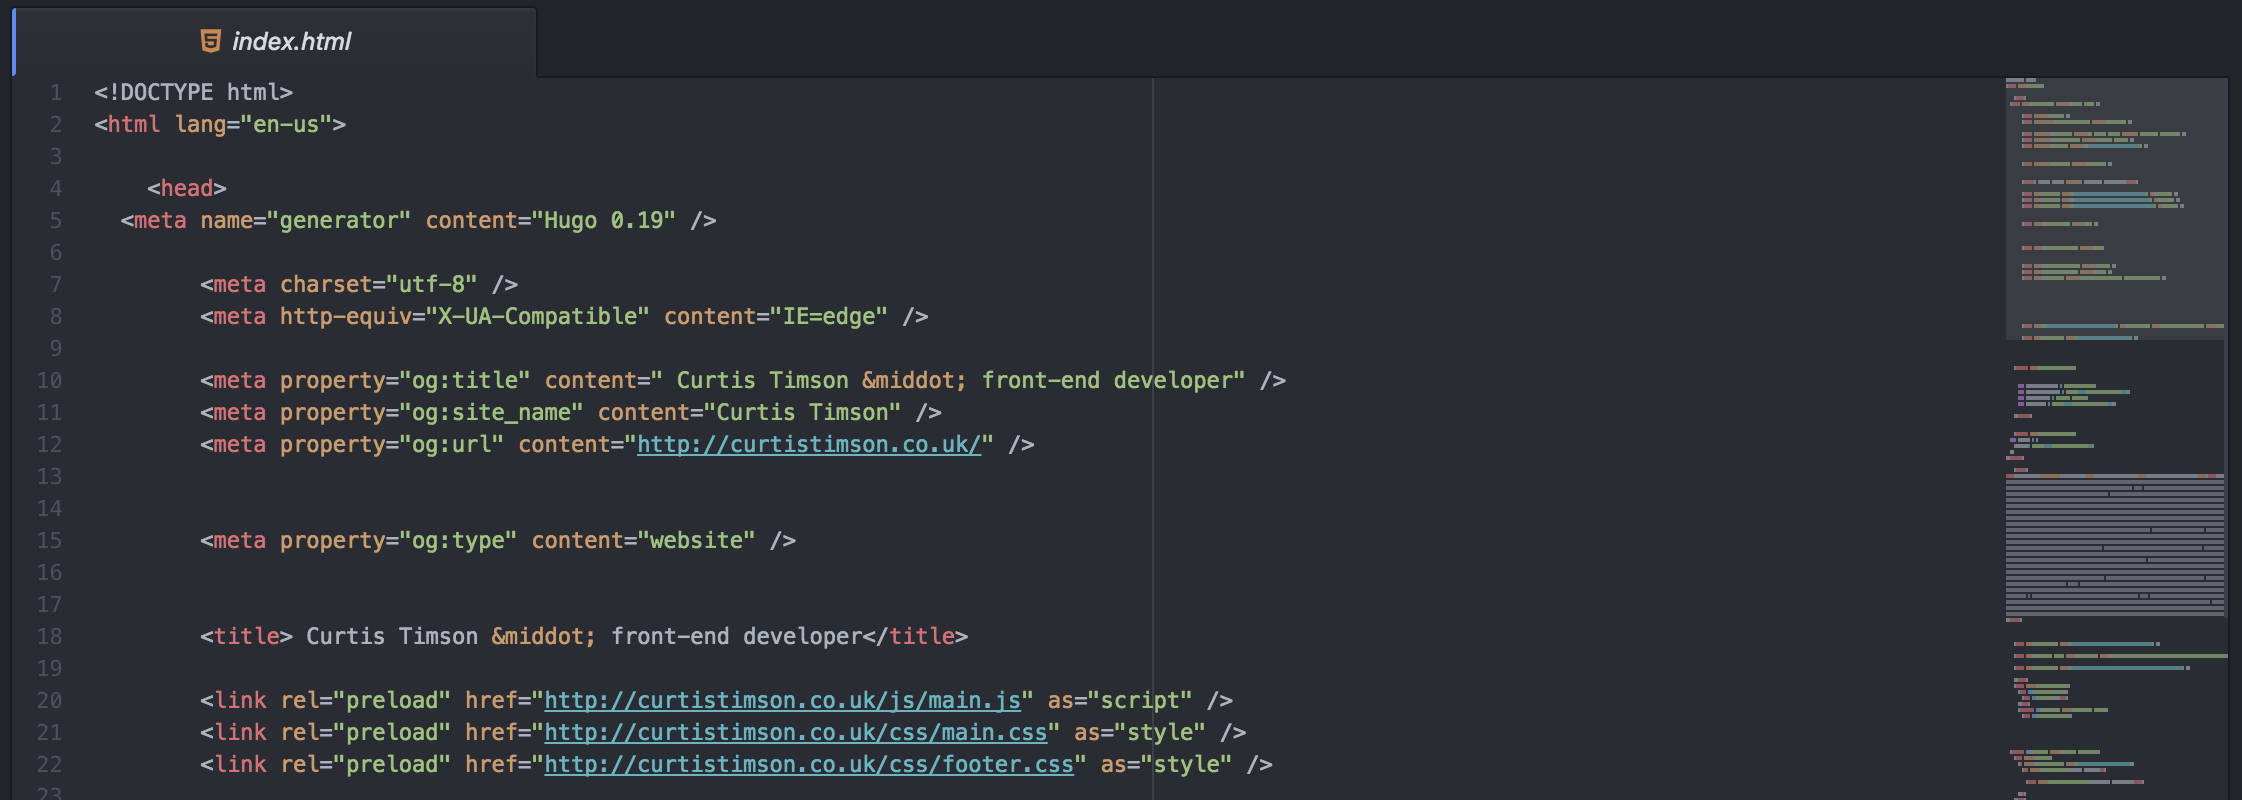Open the js/main.js preload link
Viewport: 2242px width, 800px height.
(x=782, y=700)
